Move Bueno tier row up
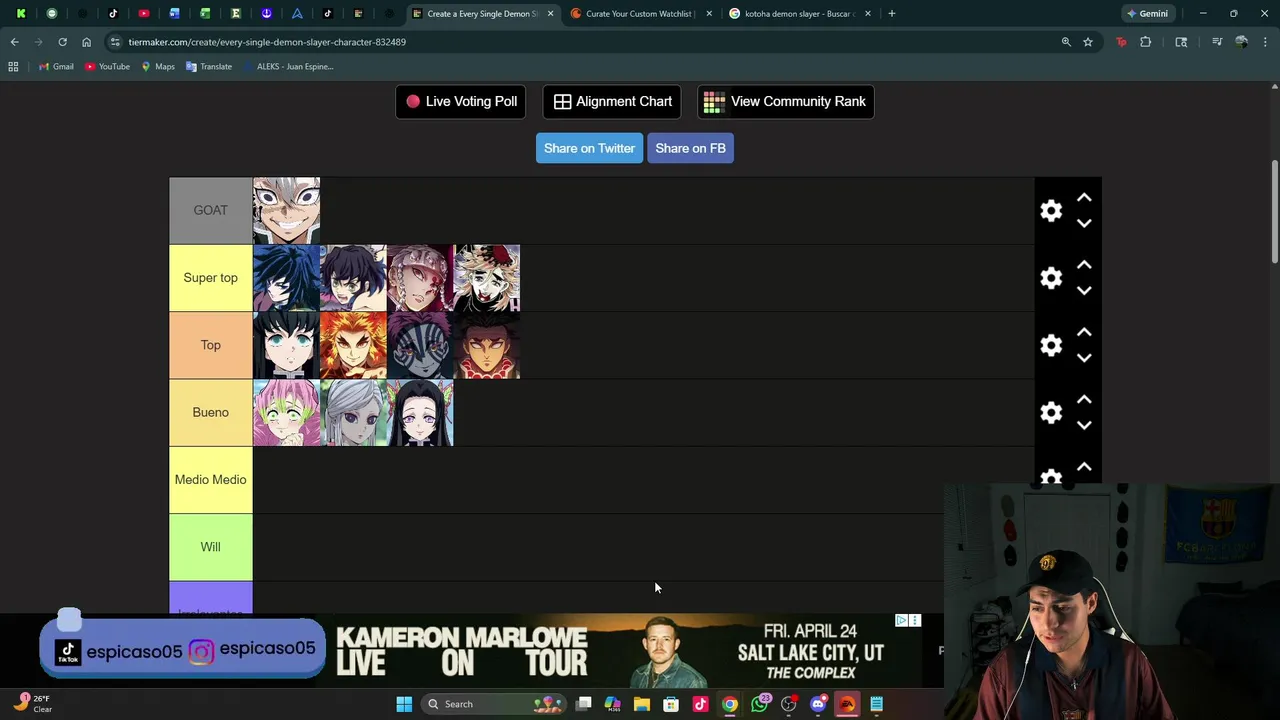Screen dimensions: 1280x720 [1084, 399]
